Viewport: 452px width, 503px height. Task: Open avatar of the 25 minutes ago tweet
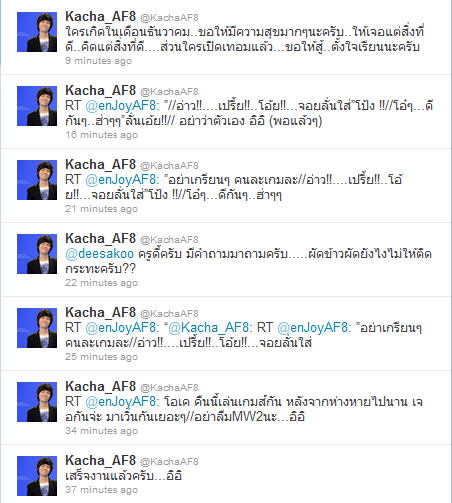click(x=37, y=328)
